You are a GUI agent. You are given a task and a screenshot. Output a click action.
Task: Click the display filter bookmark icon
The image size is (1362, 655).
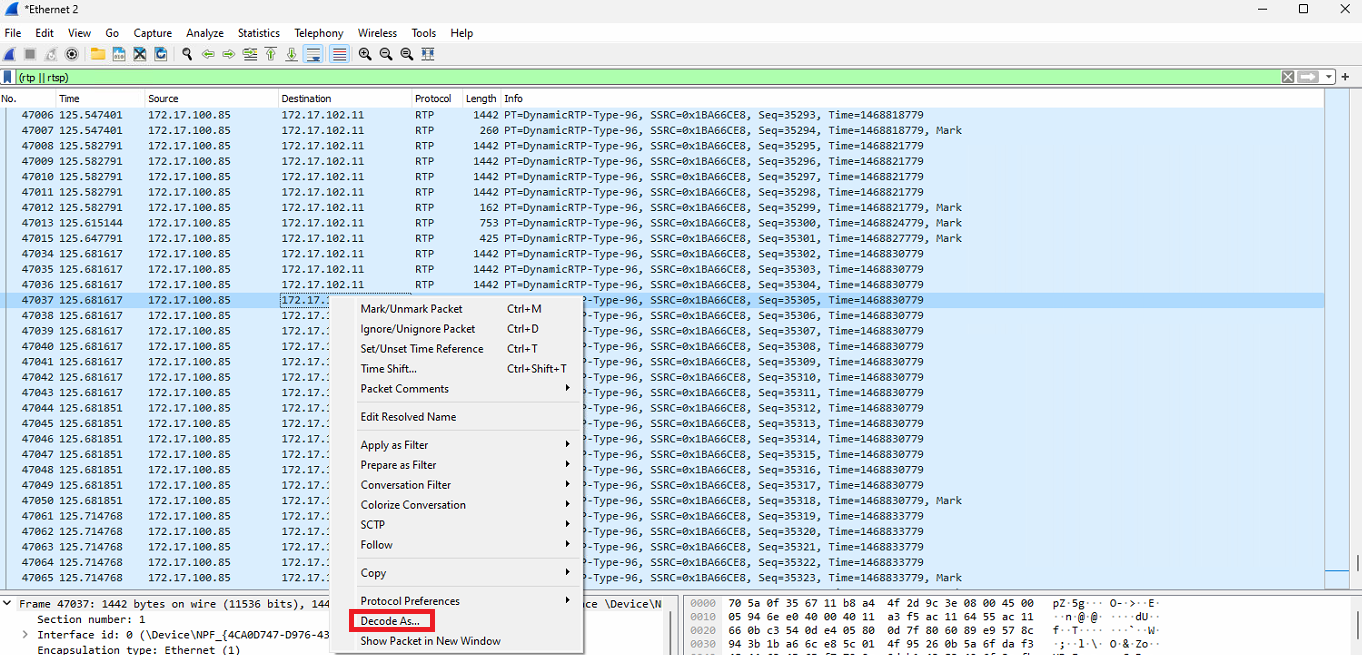[x=8, y=77]
